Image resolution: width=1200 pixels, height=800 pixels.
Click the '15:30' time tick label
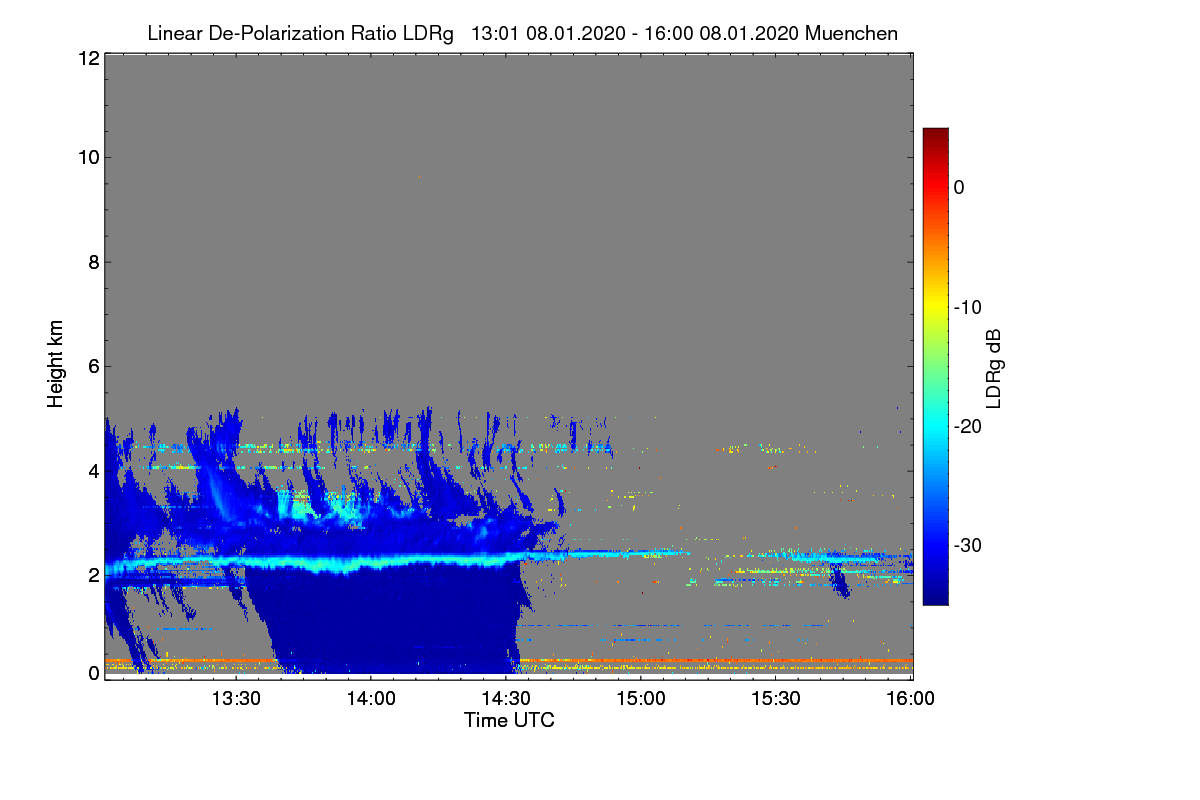click(x=776, y=700)
